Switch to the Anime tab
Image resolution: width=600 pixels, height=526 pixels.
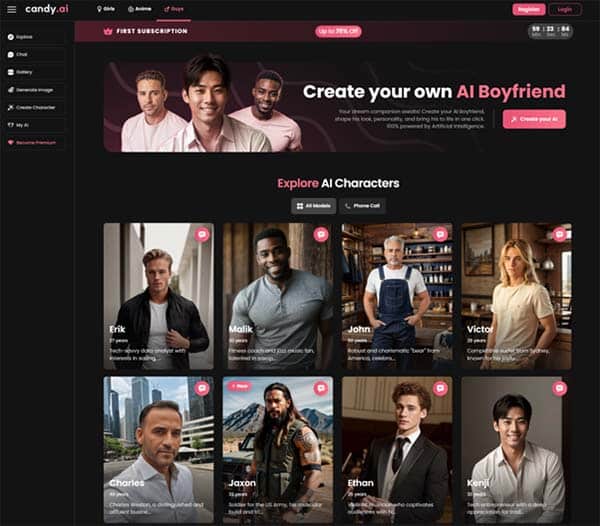pyautogui.click(x=140, y=9)
